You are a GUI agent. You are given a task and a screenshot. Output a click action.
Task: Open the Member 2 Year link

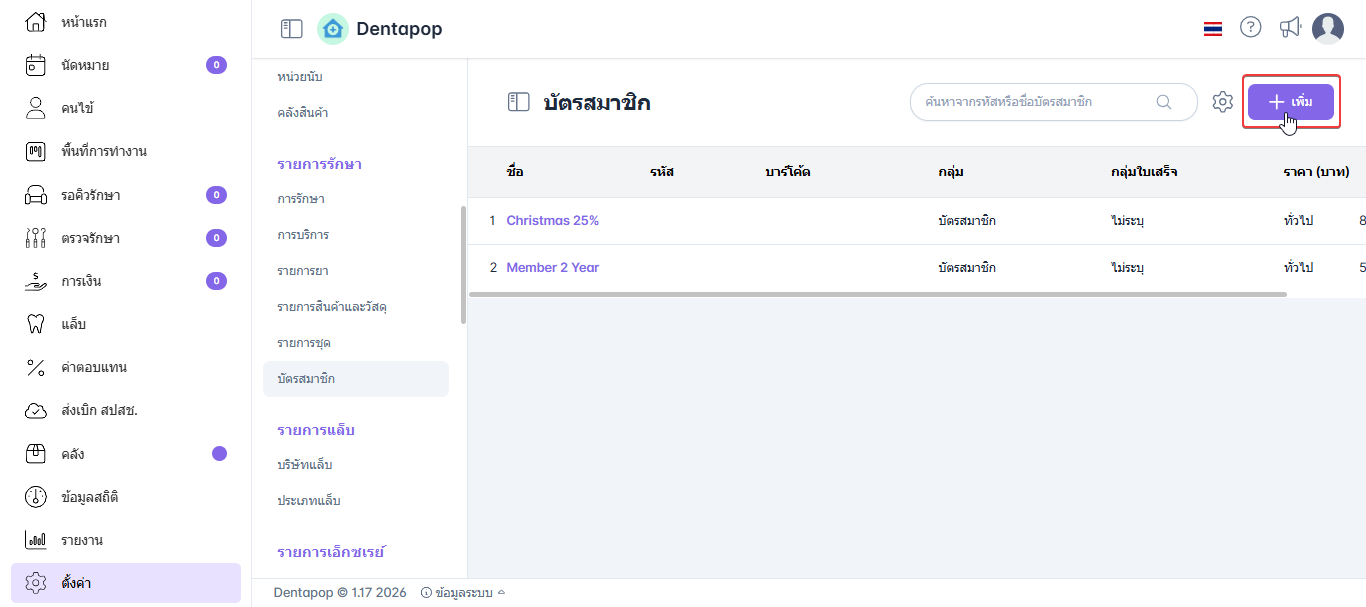tap(552, 268)
